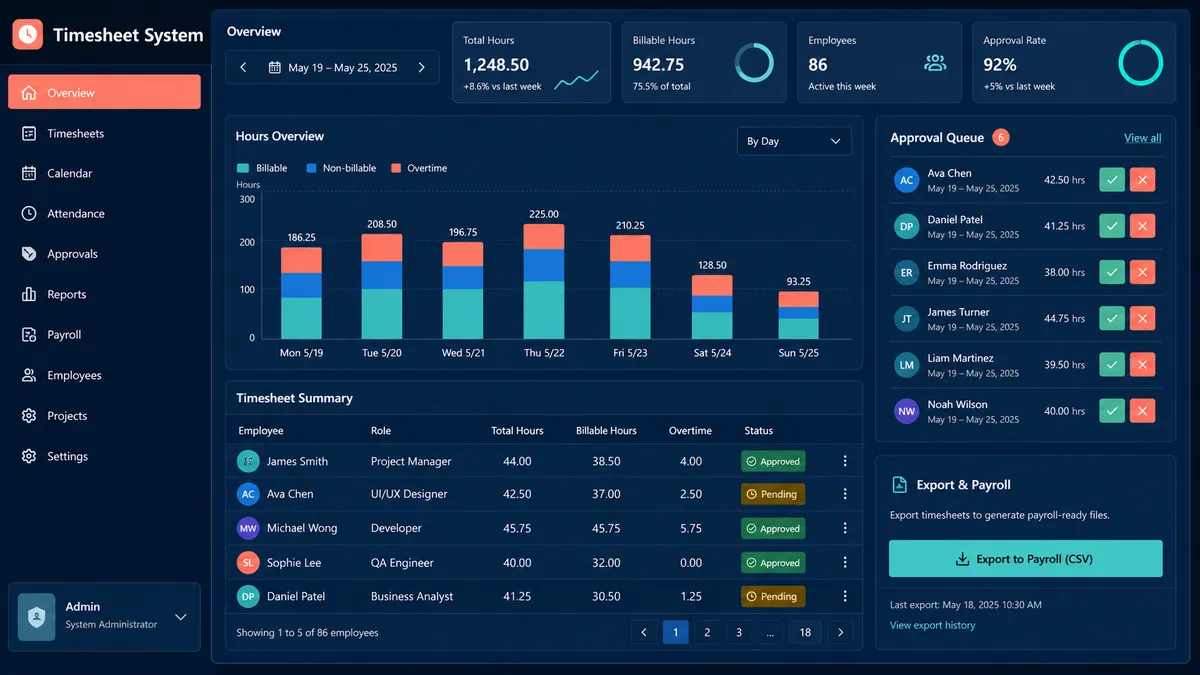Click the Approval Queue count badge
The width and height of the screenshot is (1200, 675).
(x=1001, y=138)
